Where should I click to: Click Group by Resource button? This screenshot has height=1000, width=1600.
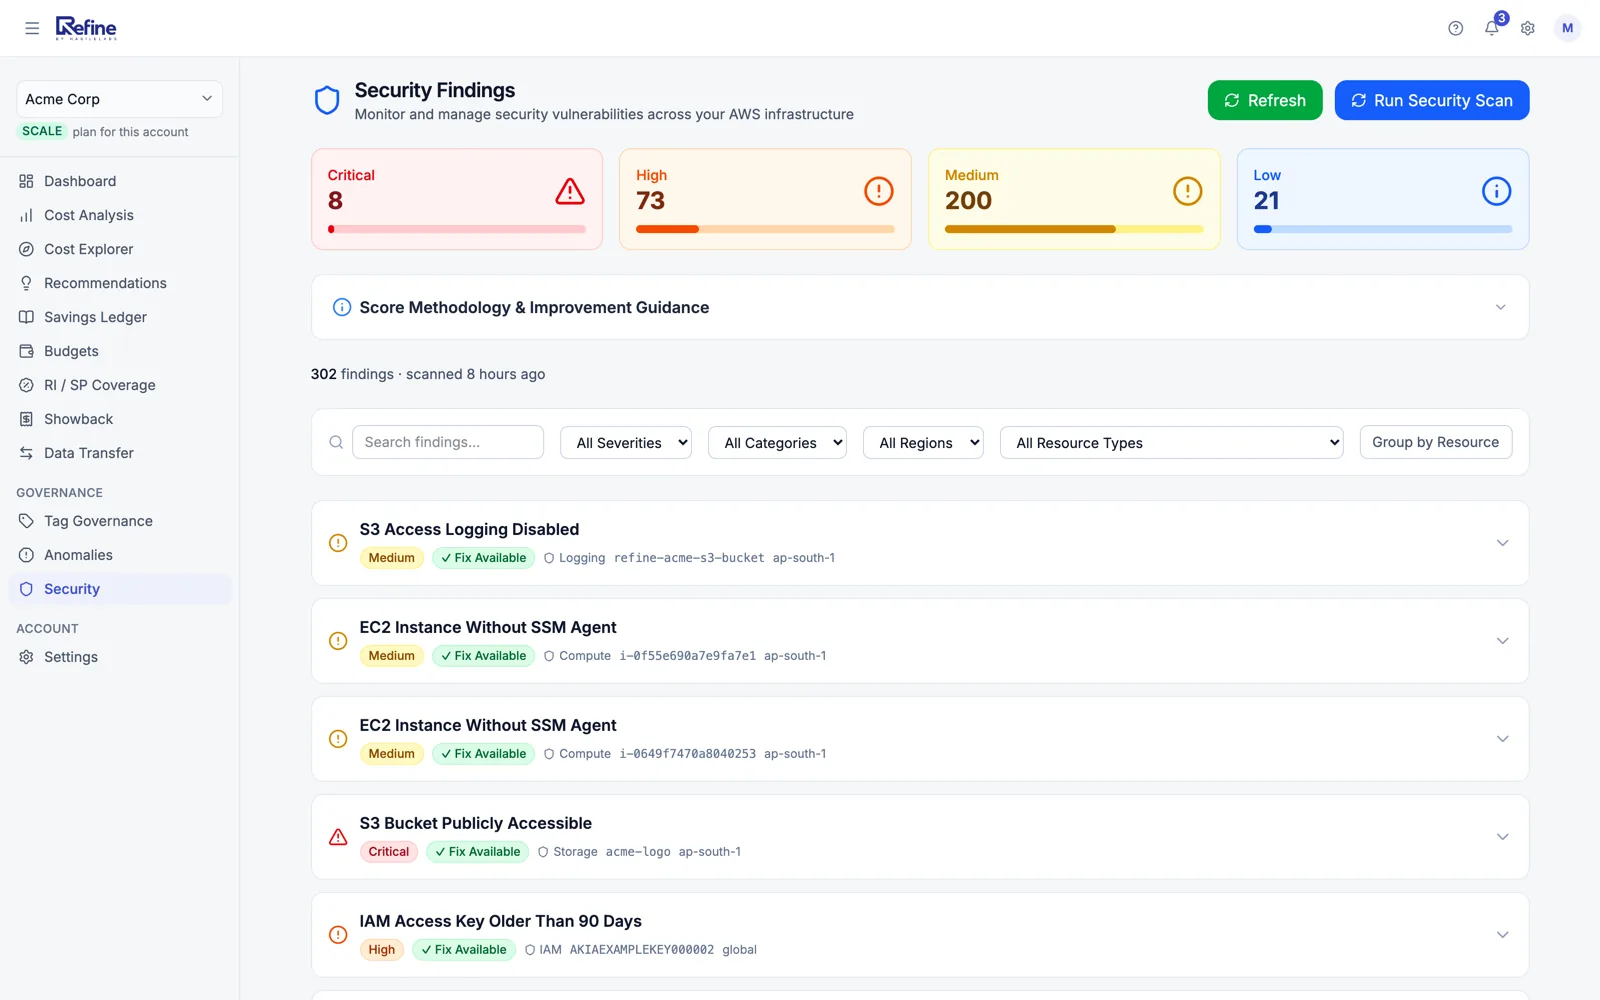(x=1436, y=442)
